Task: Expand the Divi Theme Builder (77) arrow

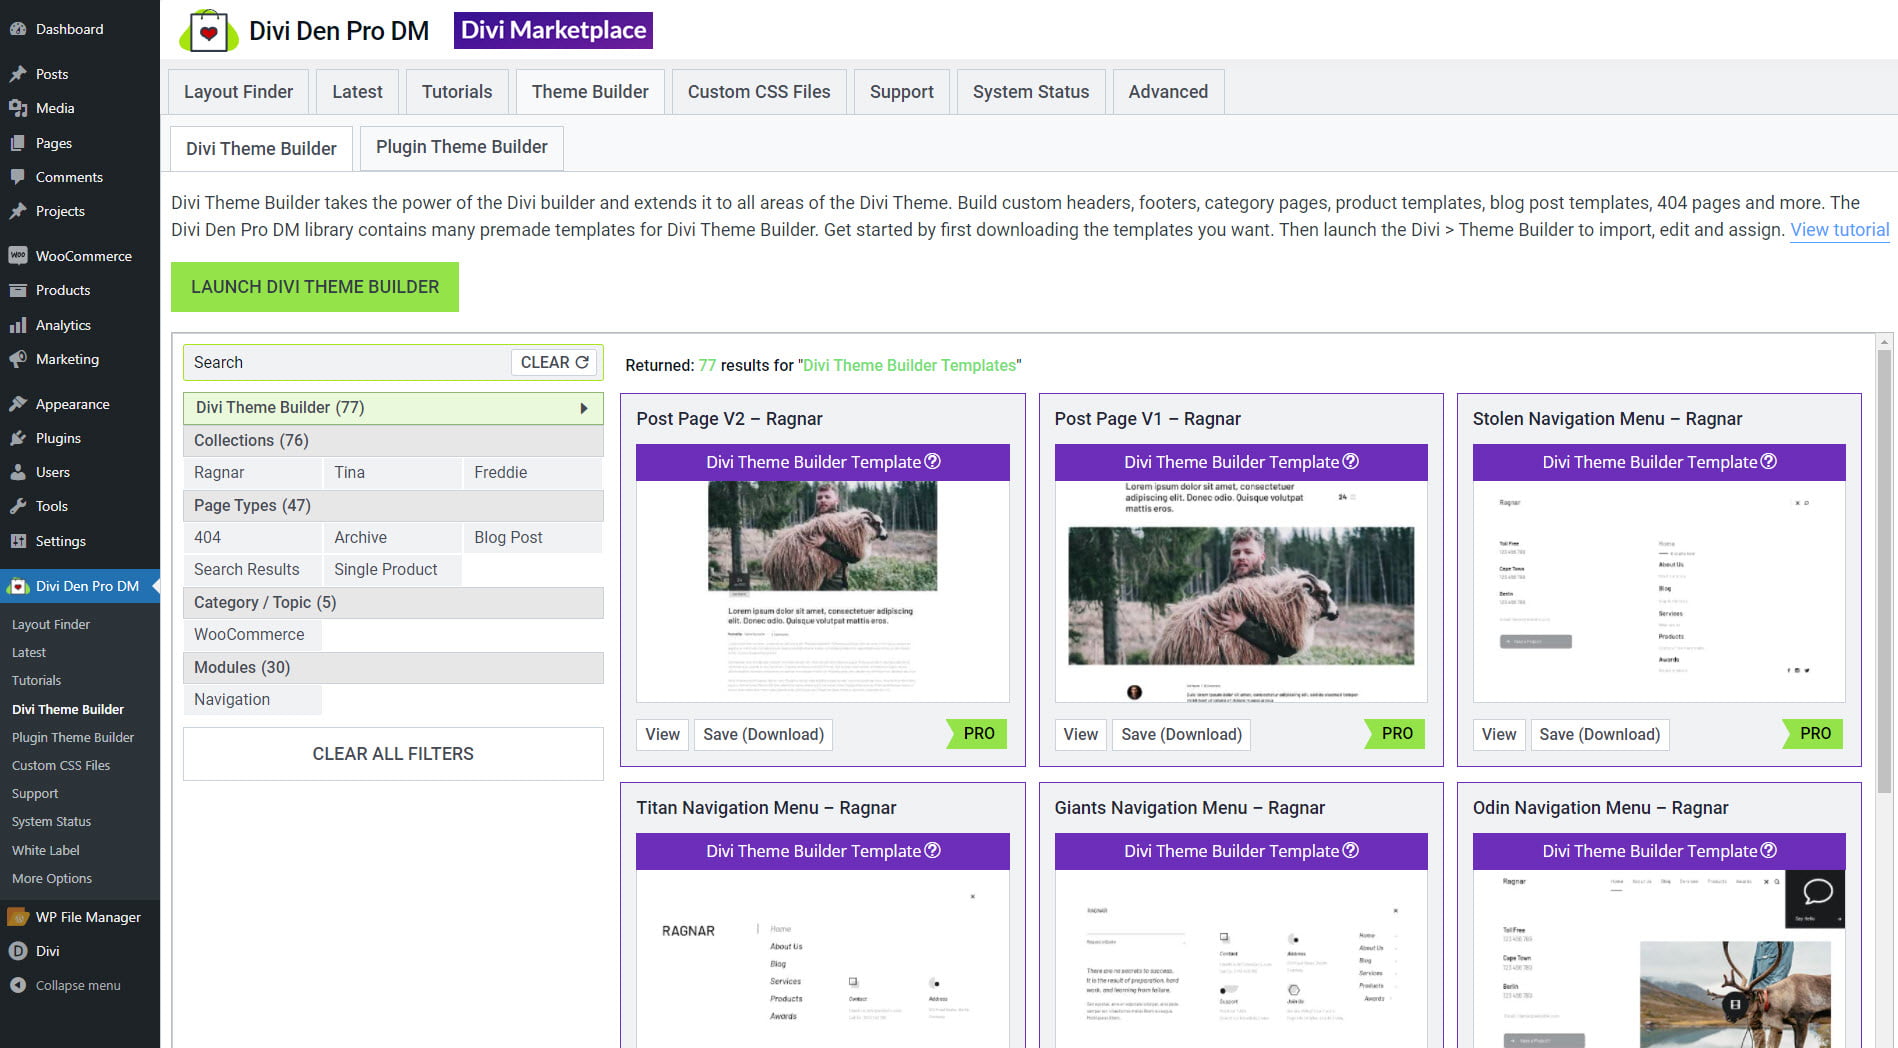Action: [x=584, y=408]
